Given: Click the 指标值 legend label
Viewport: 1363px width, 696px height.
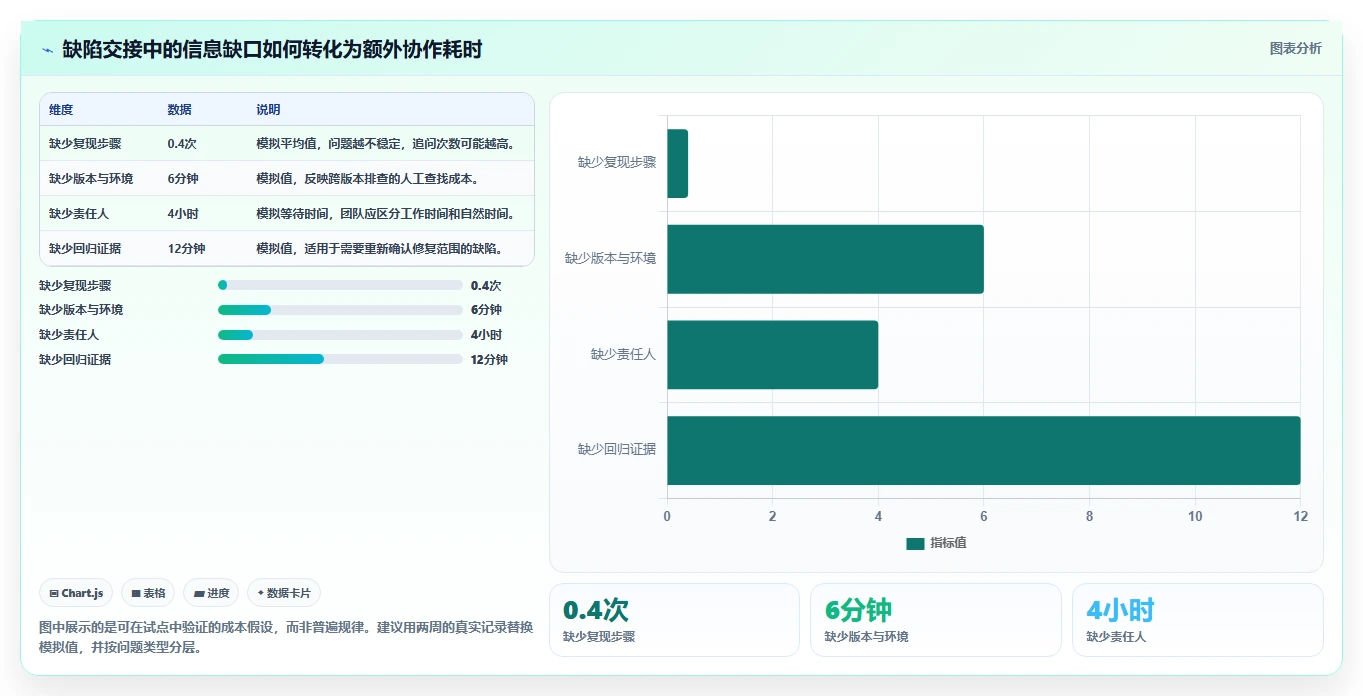Looking at the screenshot, I should pos(948,543).
